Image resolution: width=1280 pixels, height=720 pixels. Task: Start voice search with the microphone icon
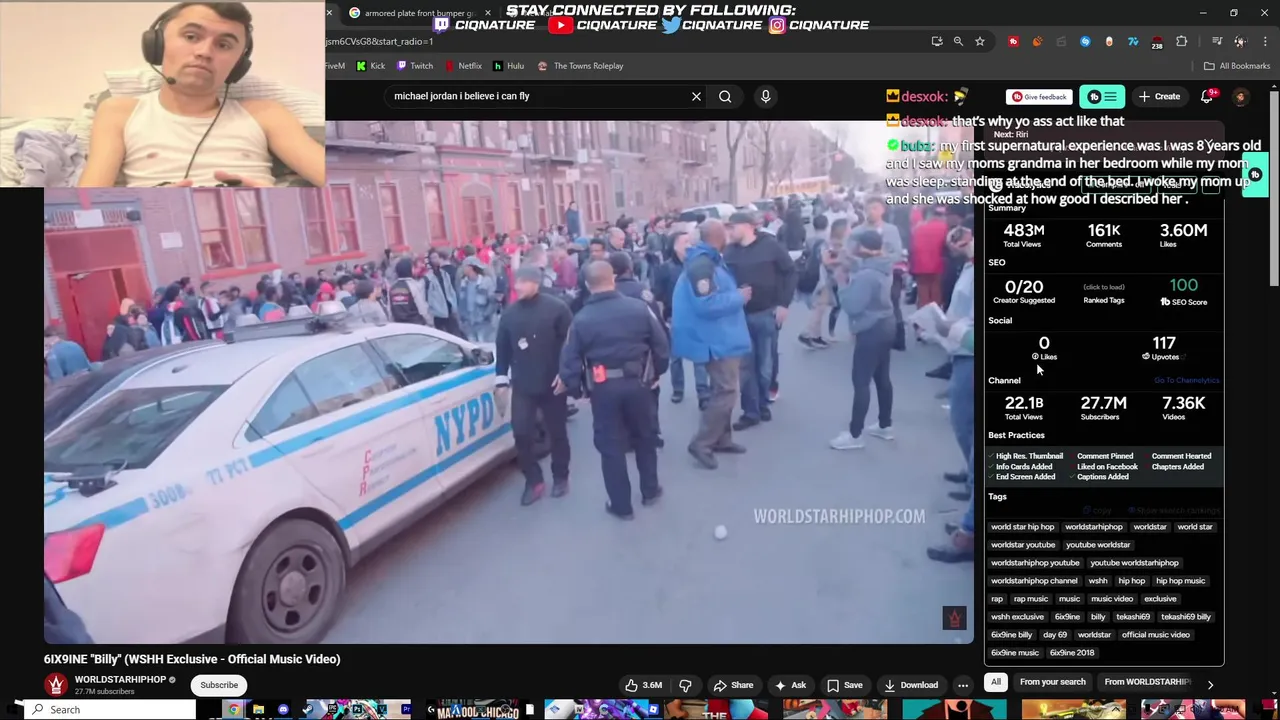tap(765, 96)
